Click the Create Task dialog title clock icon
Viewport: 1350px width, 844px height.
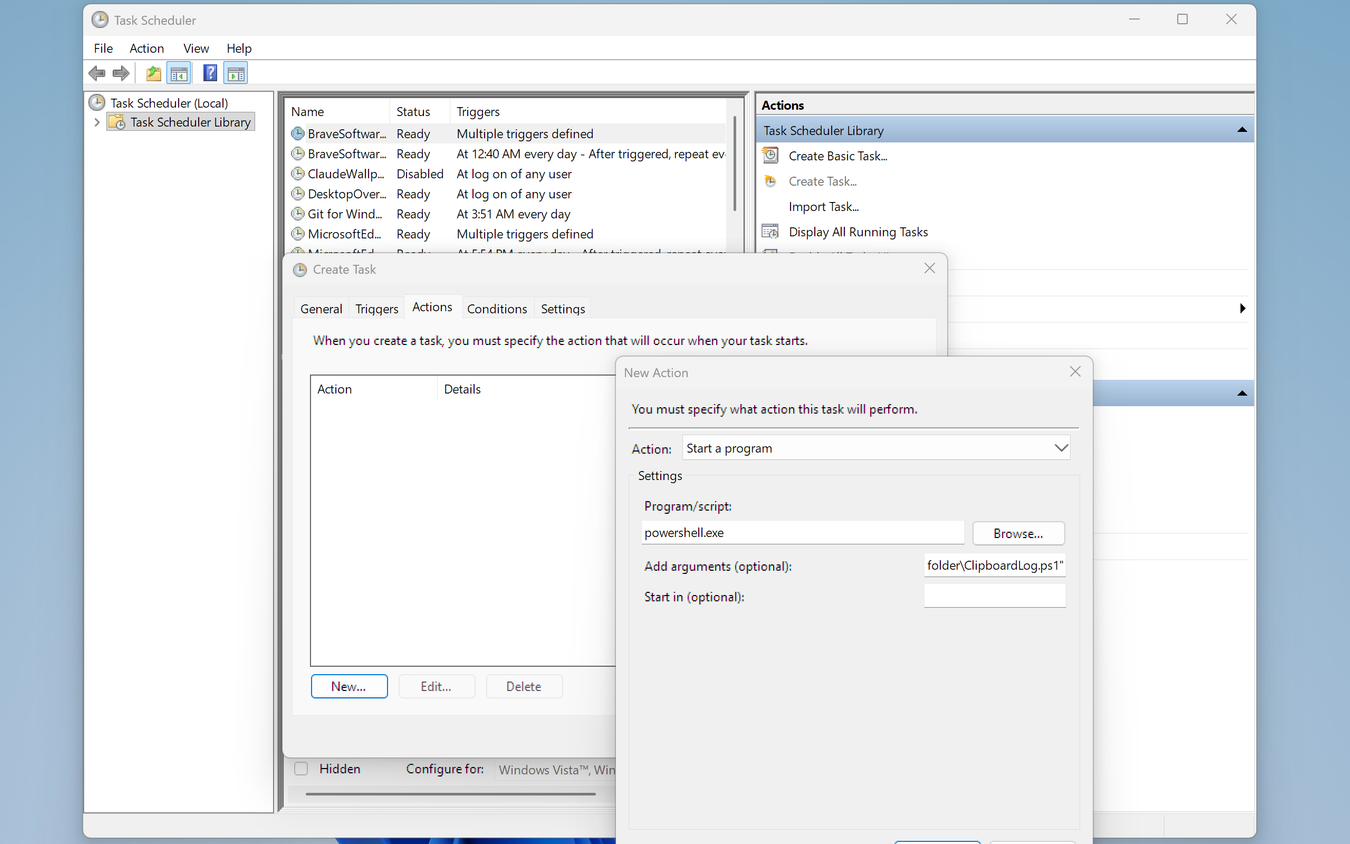(x=300, y=269)
